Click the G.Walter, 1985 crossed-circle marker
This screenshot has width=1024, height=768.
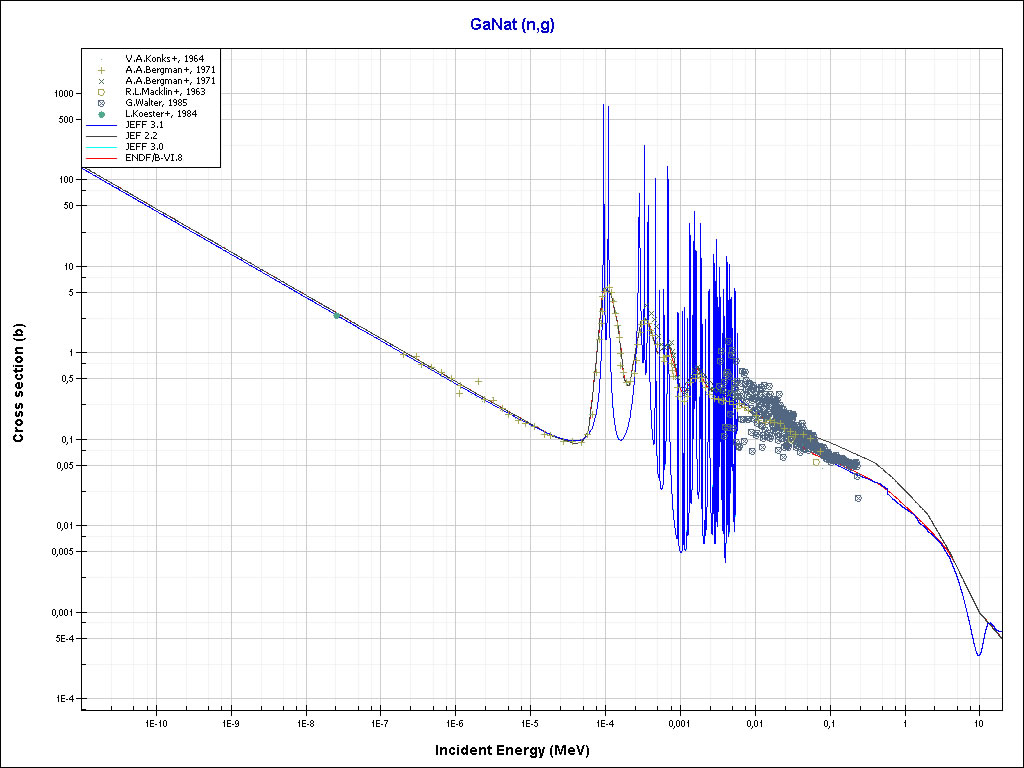pyautogui.click(x=101, y=103)
